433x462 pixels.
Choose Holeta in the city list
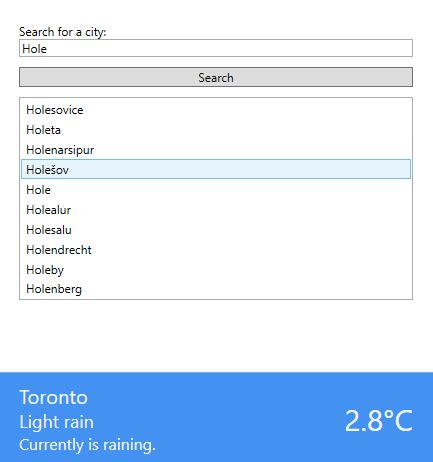coord(216,130)
